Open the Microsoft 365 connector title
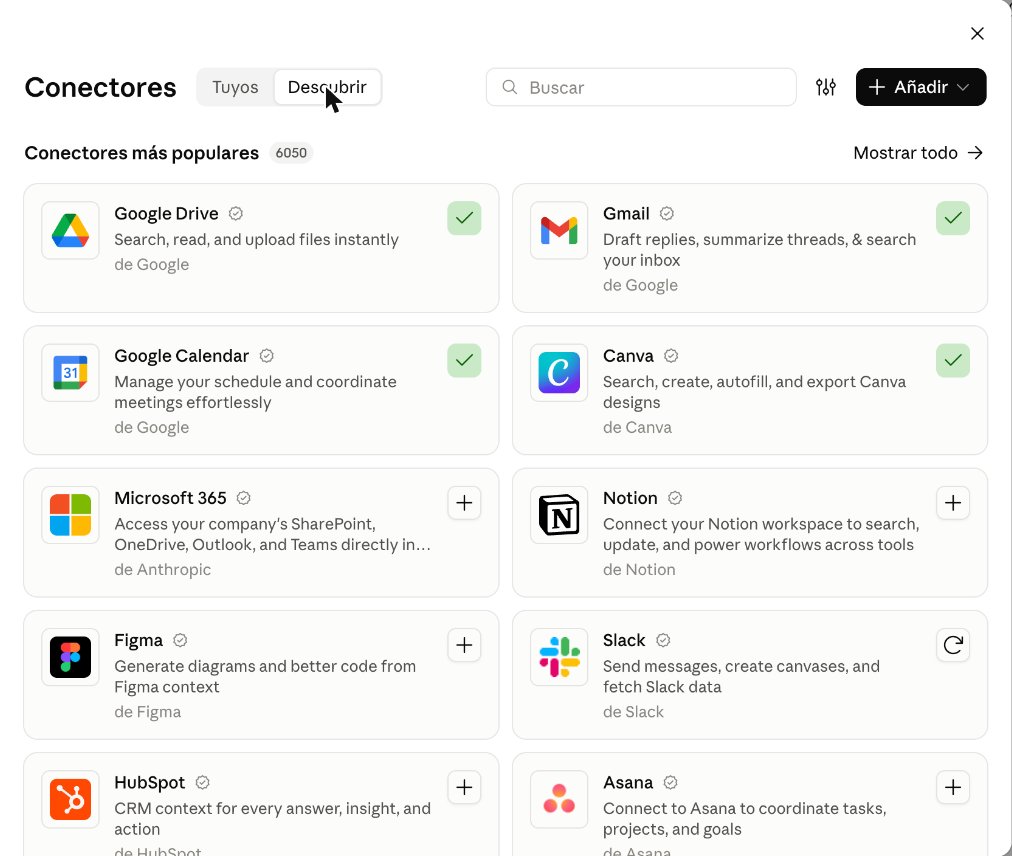1012x856 pixels. tap(170, 498)
